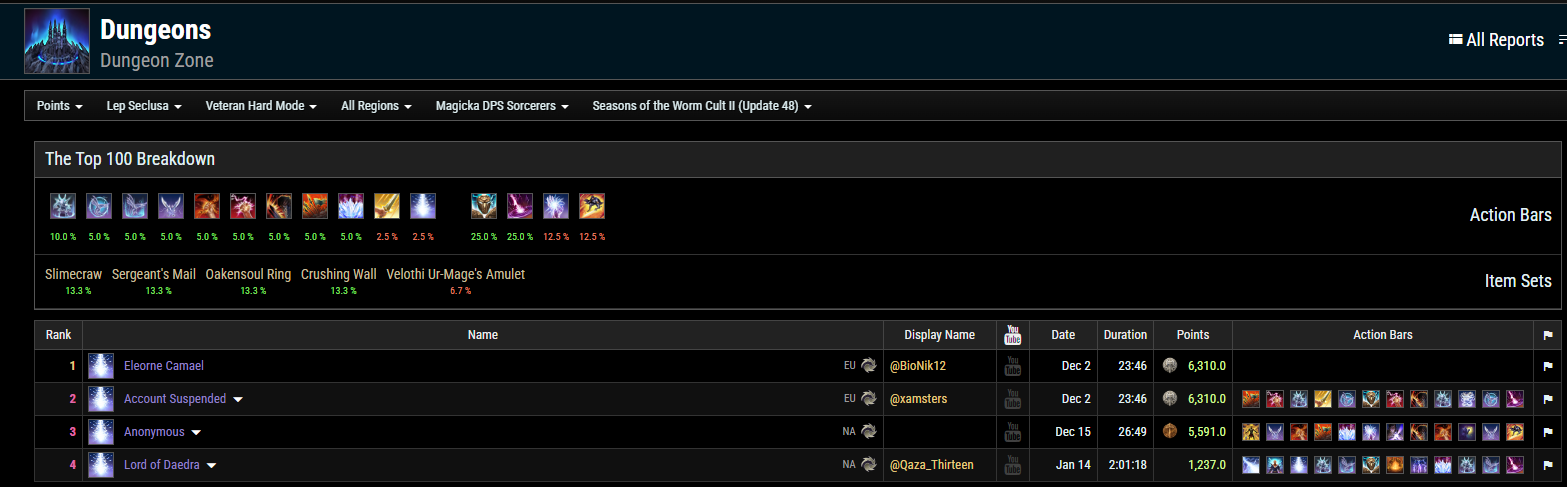Click the first ability icon showing 10.0 %

[x=62, y=206]
